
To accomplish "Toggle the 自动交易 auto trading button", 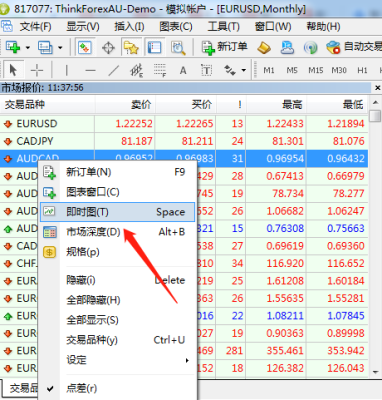I will (354, 47).
